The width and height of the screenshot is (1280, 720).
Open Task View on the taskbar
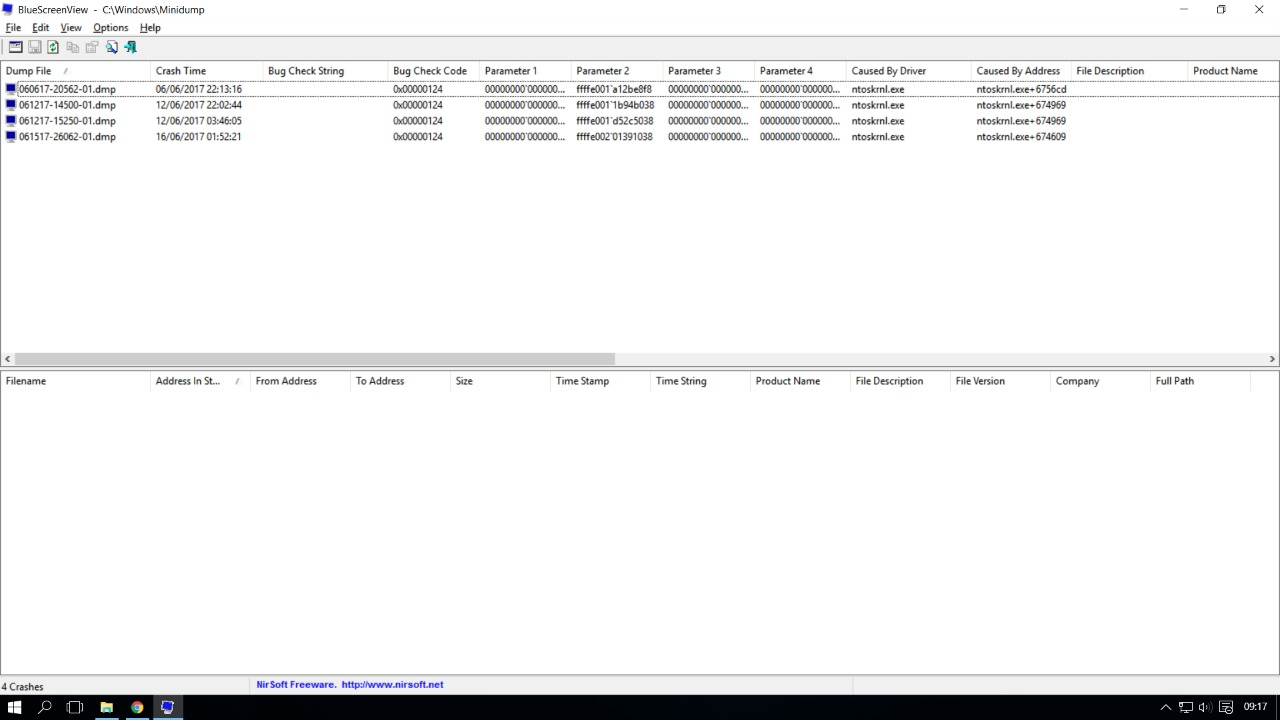pos(75,707)
